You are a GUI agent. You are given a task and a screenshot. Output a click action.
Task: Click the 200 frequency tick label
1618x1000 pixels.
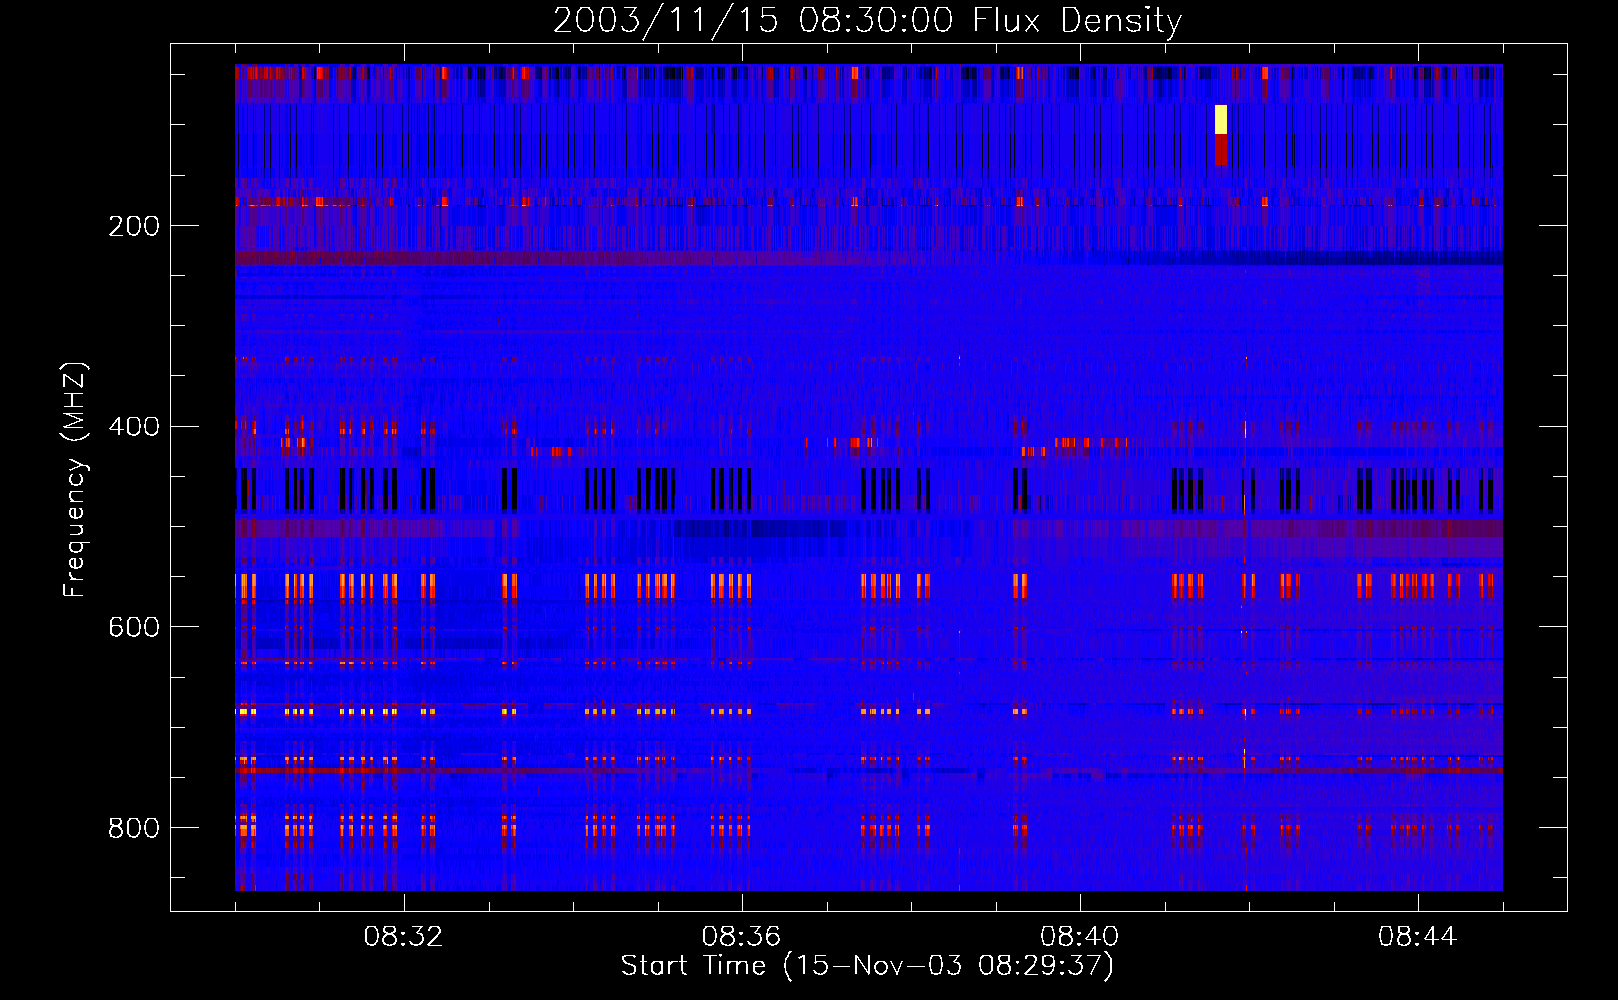134,226
